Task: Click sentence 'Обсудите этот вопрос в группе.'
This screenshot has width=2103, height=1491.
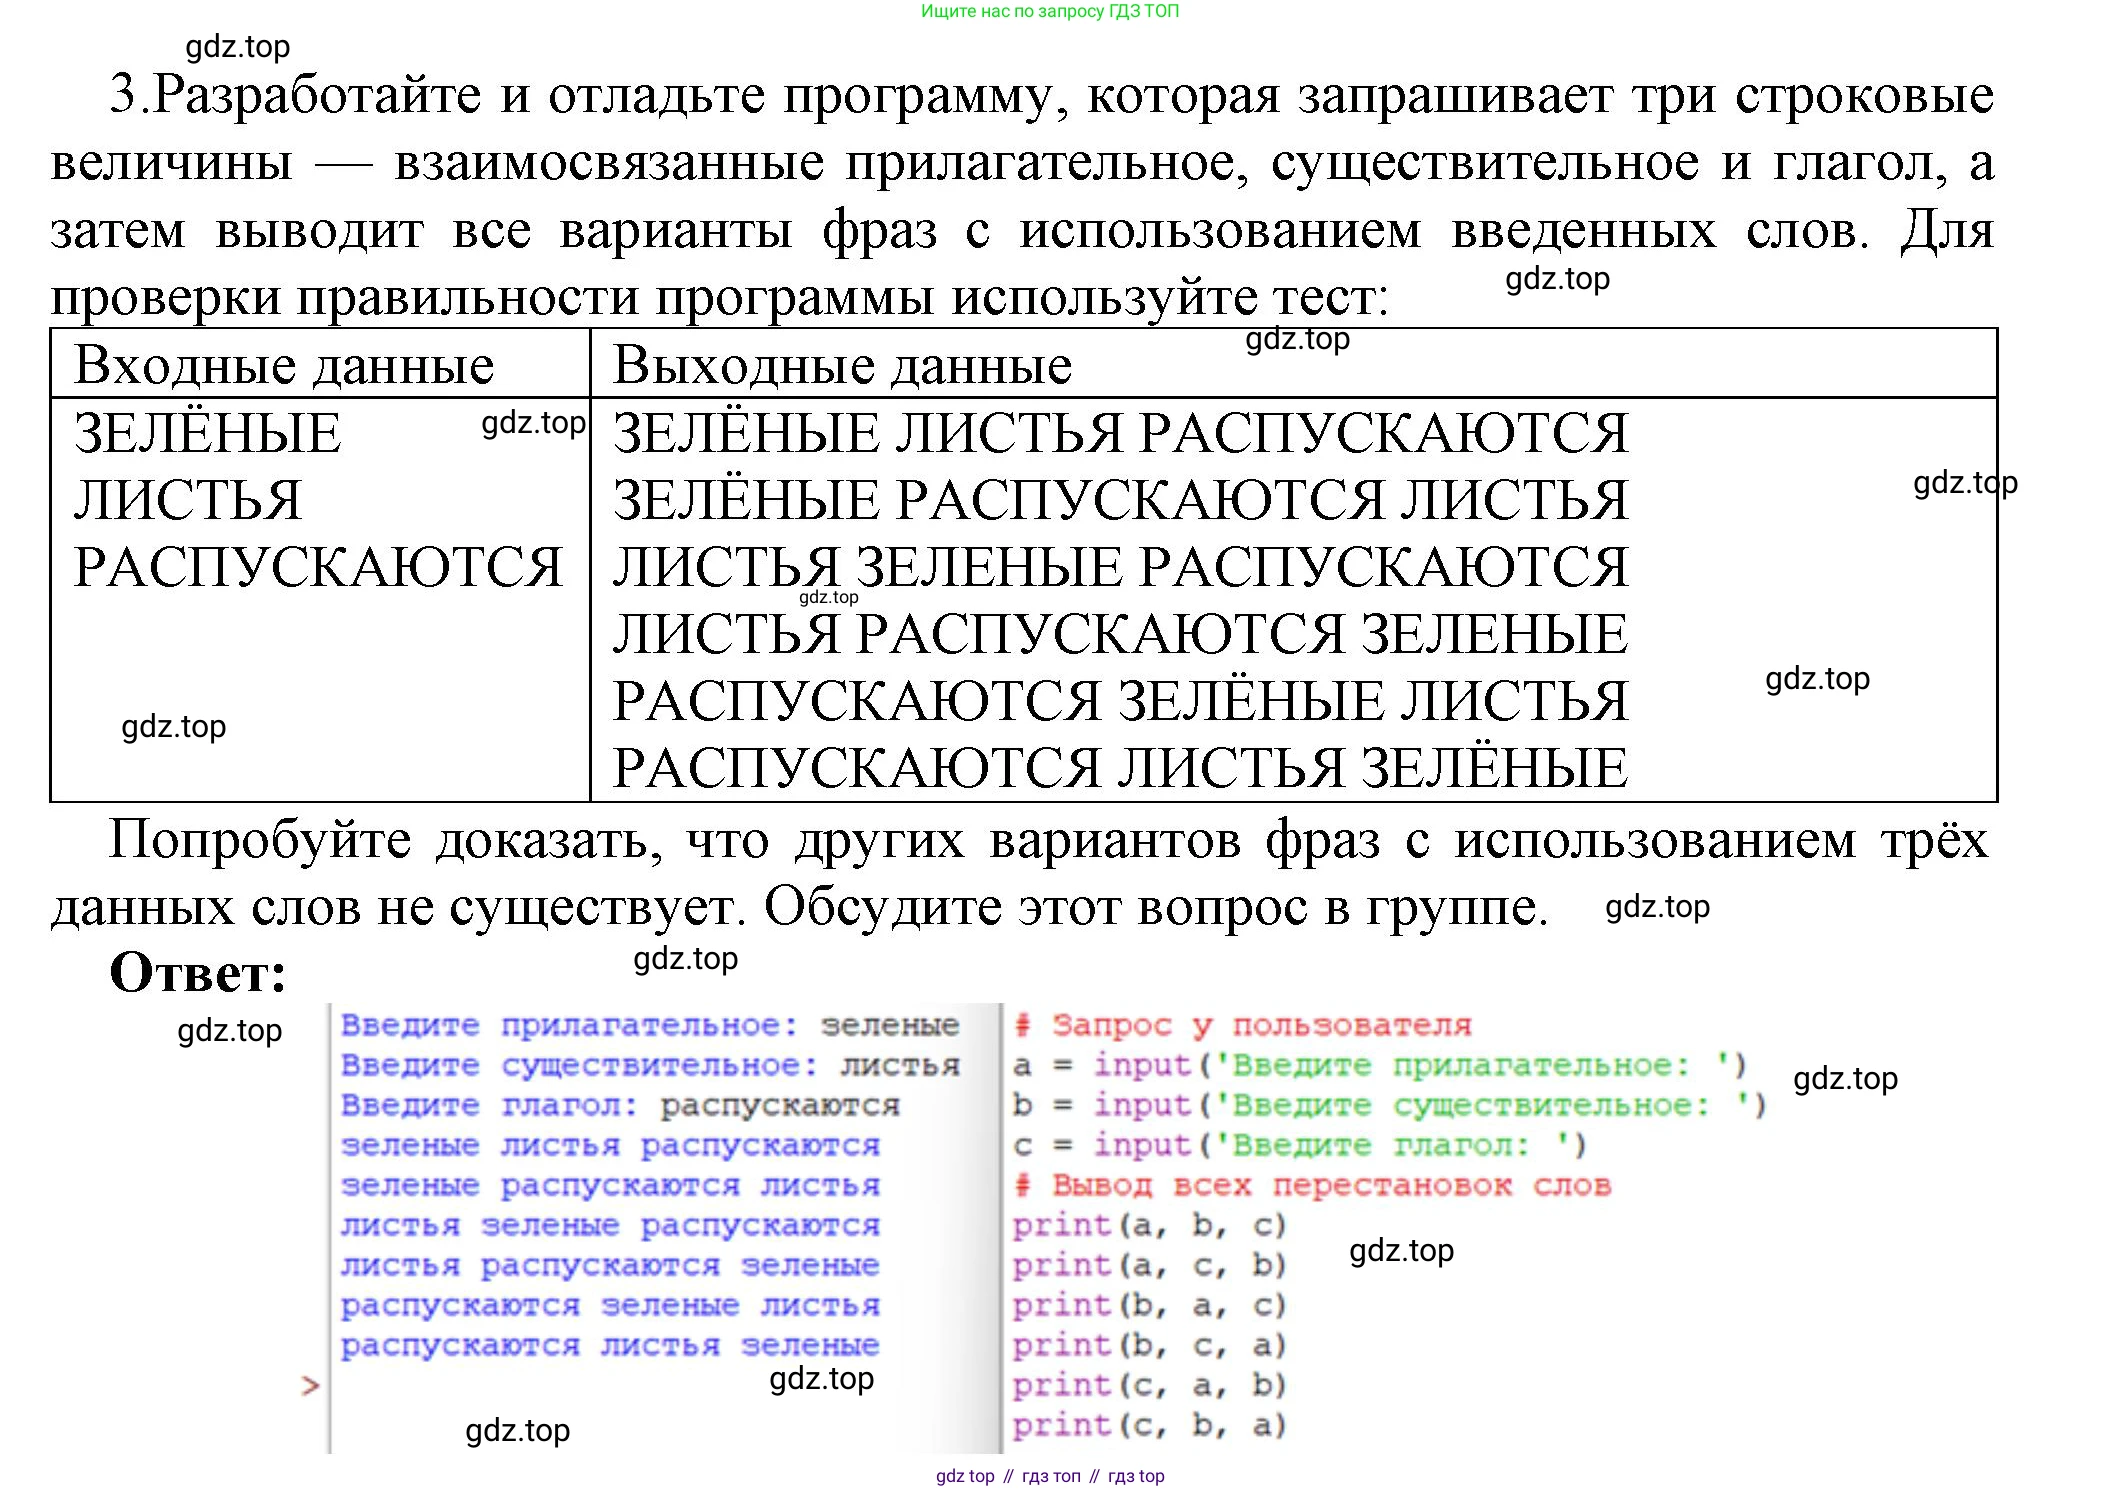Action: pyautogui.click(x=1157, y=907)
